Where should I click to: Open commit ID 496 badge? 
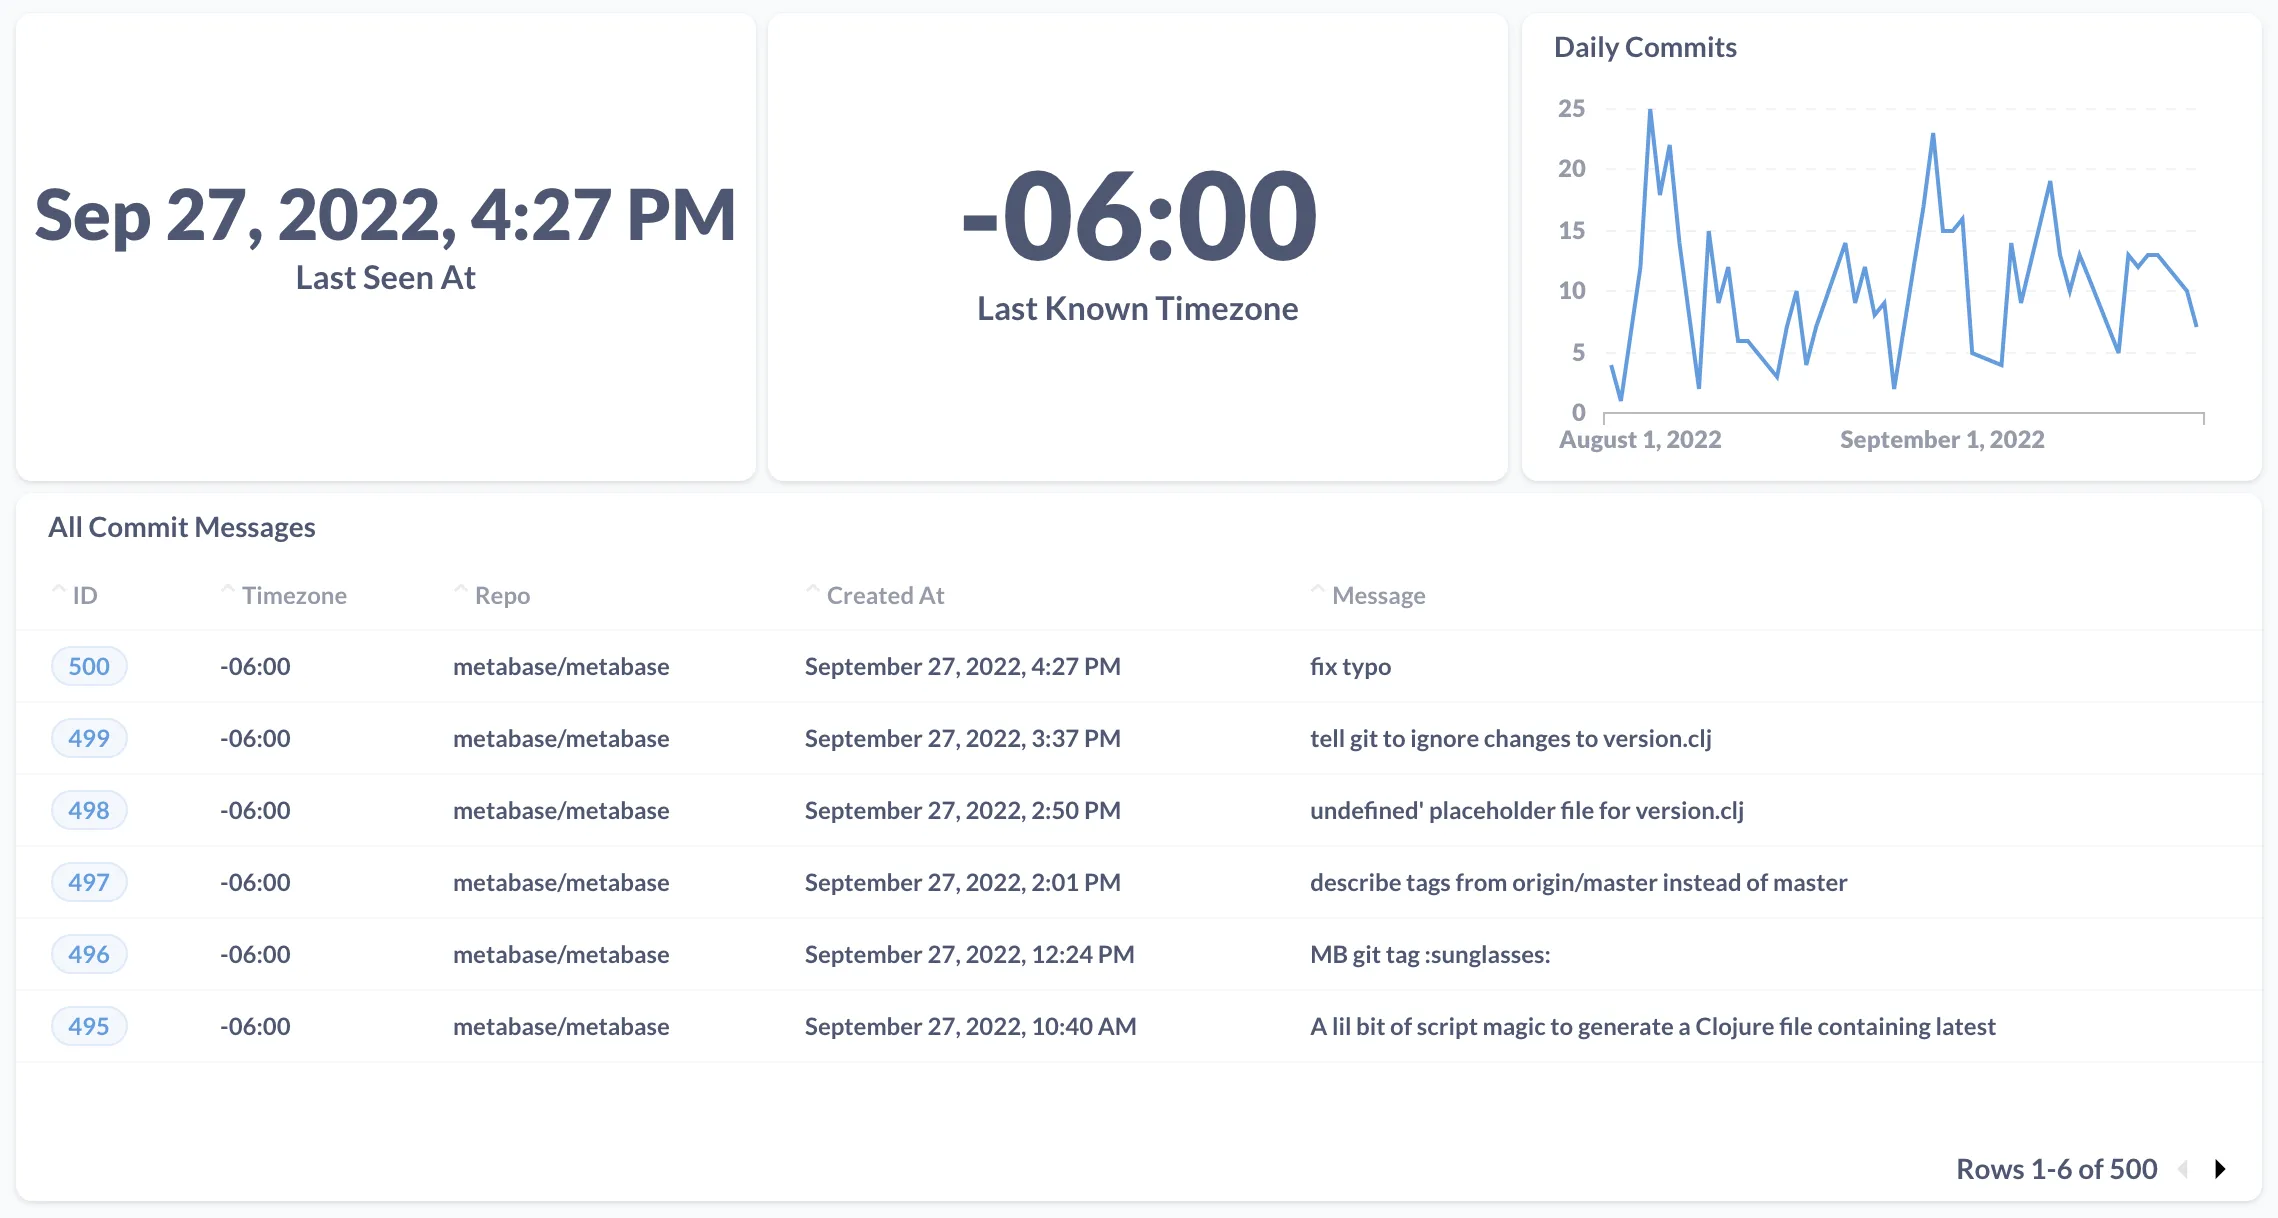click(x=89, y=954)
